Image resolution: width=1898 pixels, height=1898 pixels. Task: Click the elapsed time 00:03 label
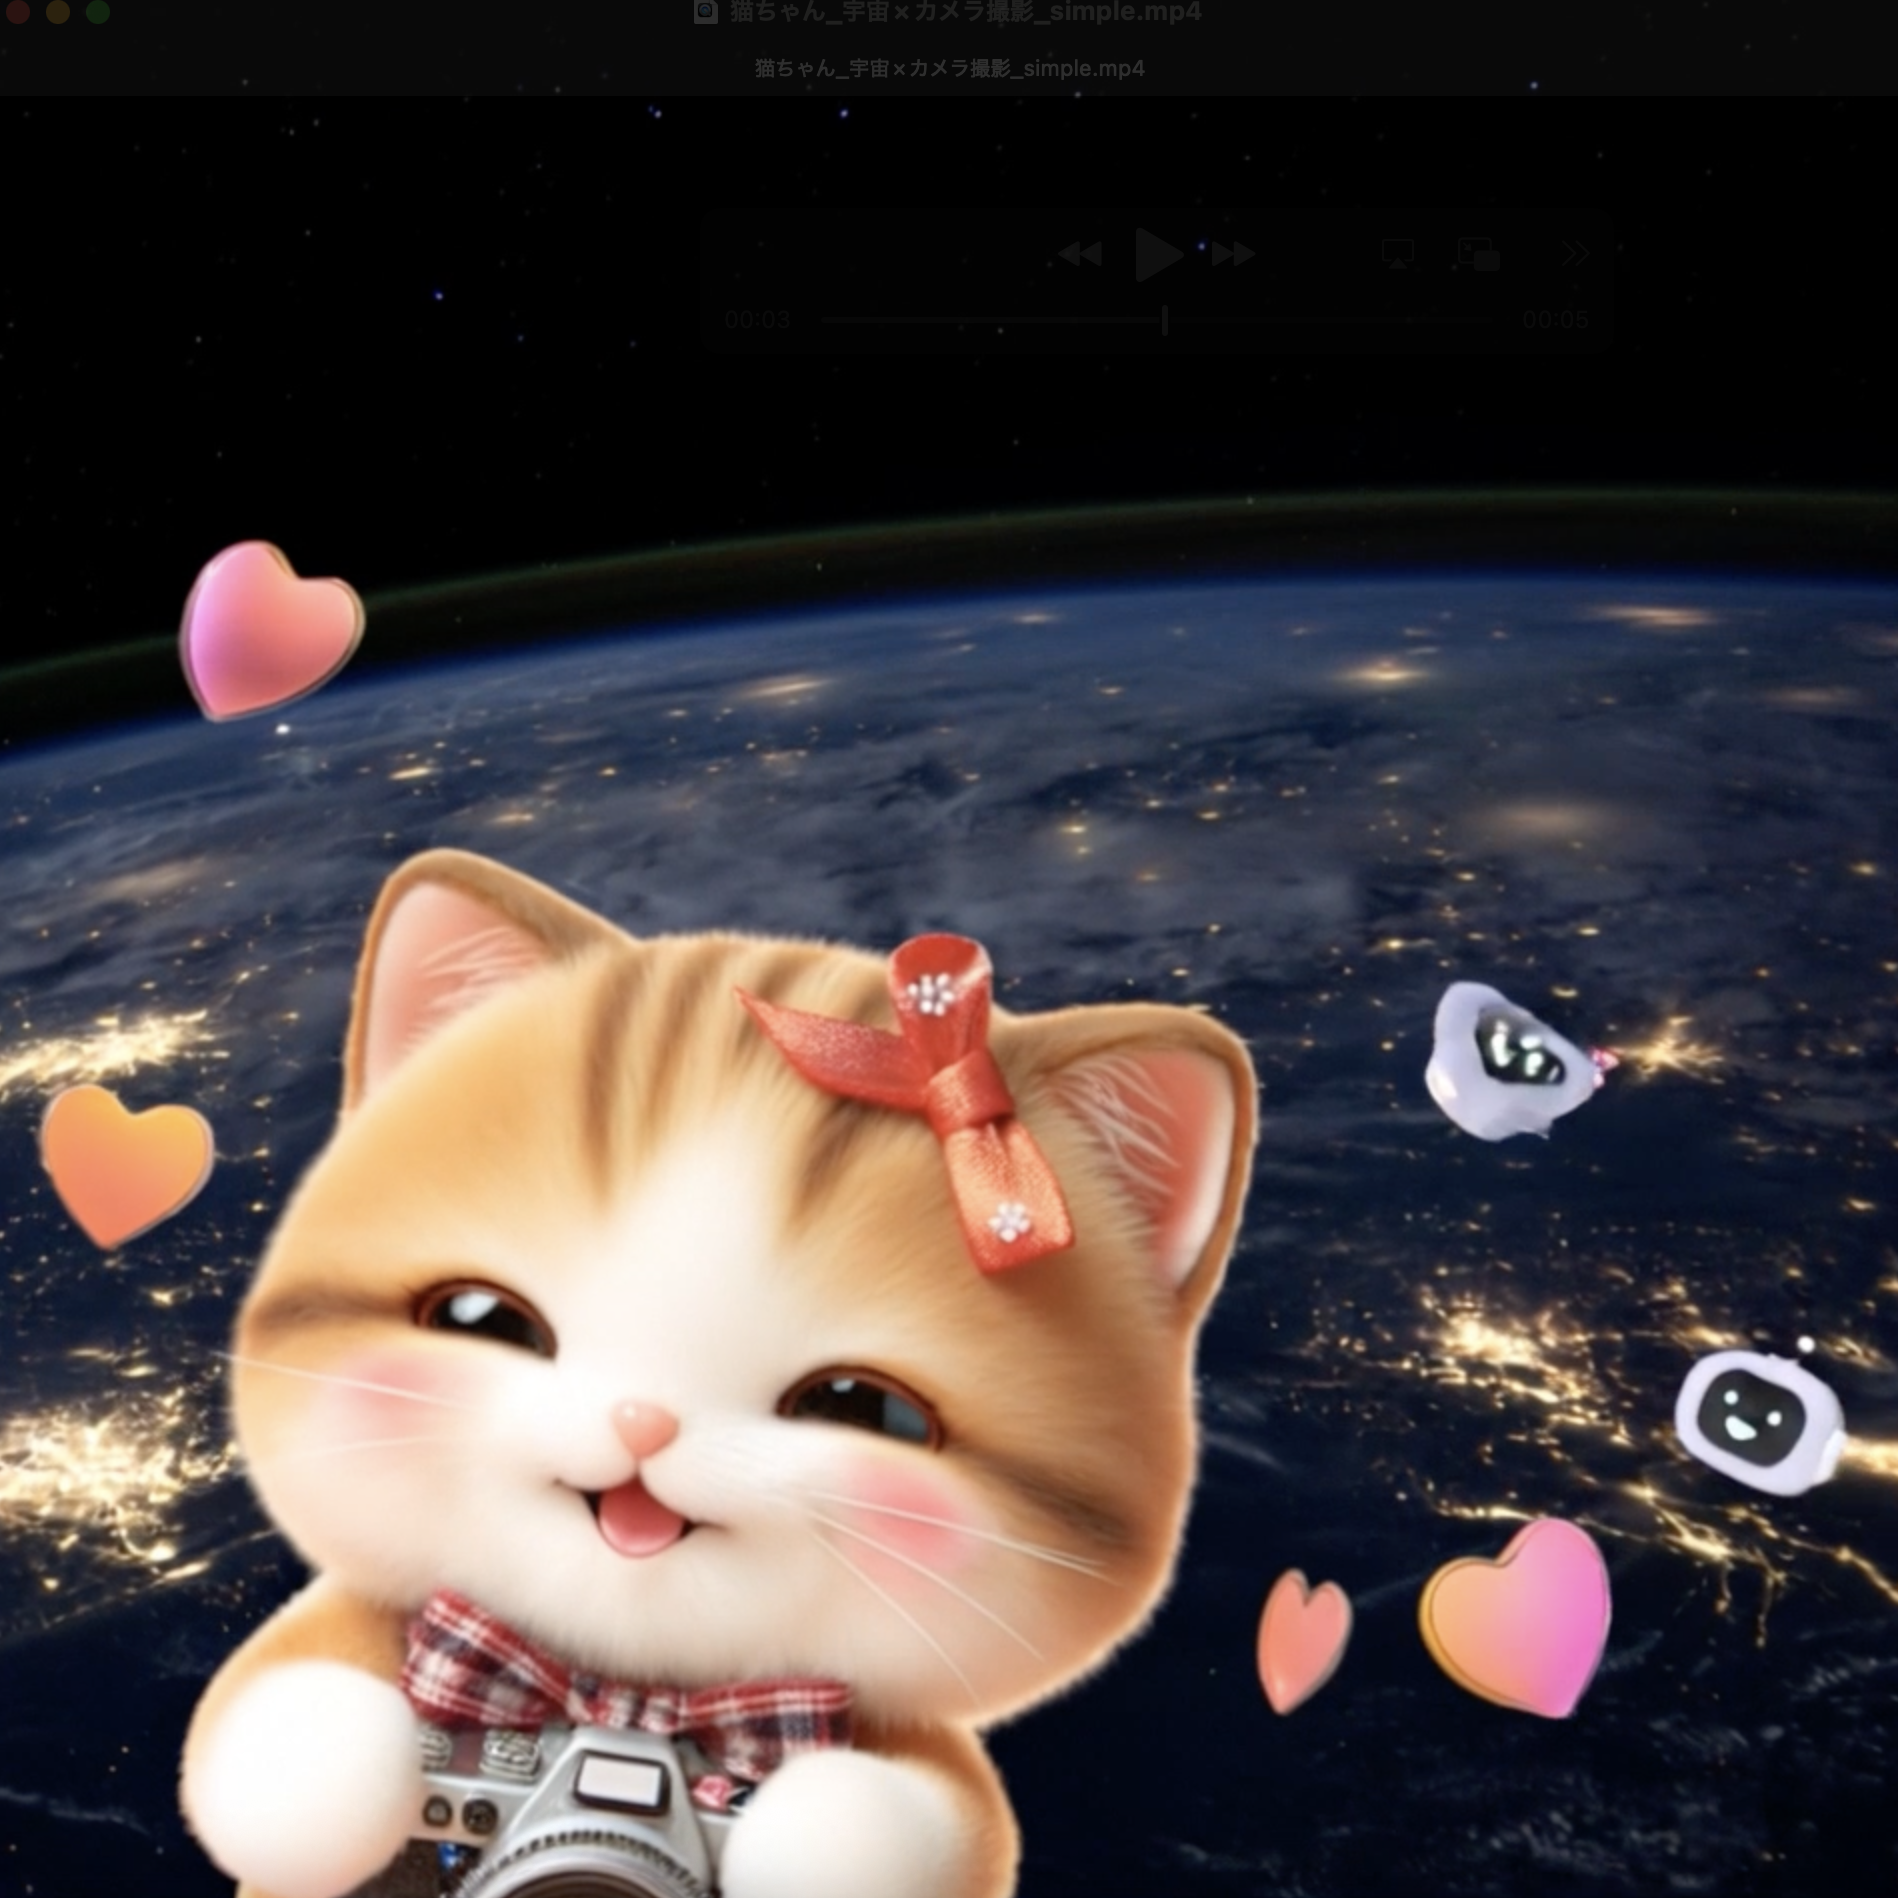760,320
